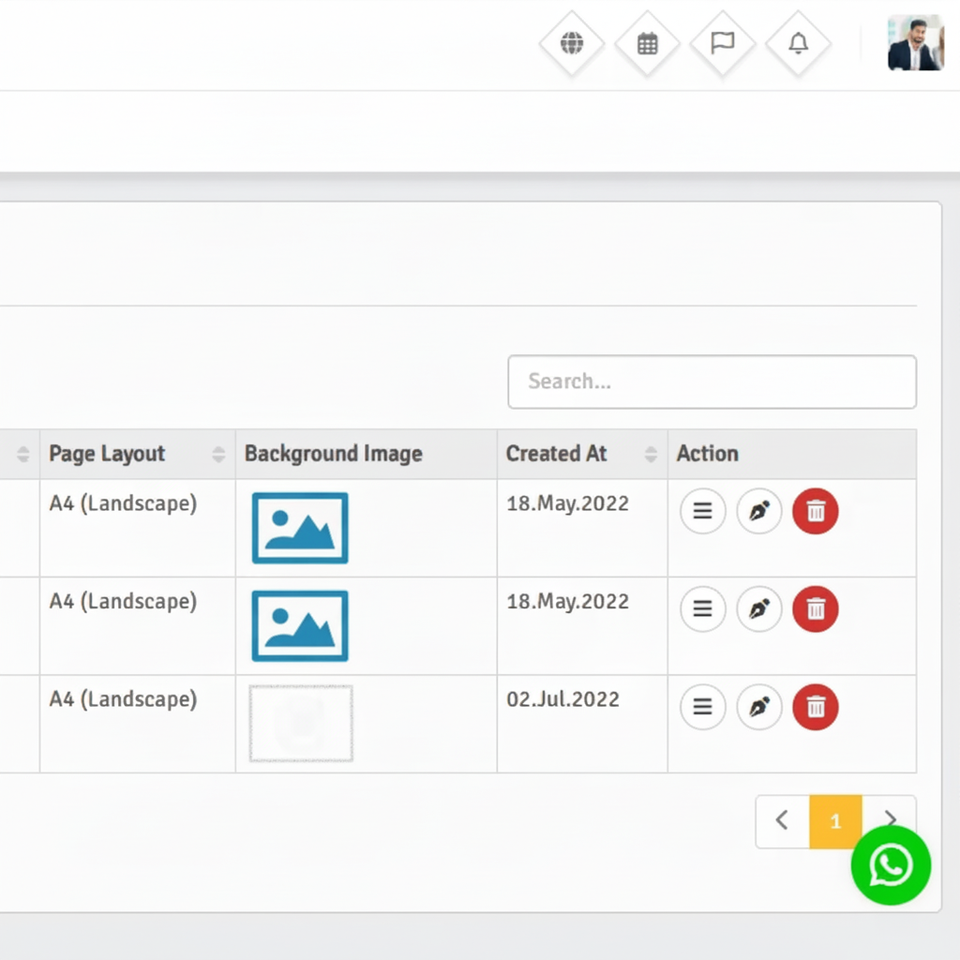
Task: Open second row background image thumbnail
Action: pyautogui.click(x=300, y=626)
